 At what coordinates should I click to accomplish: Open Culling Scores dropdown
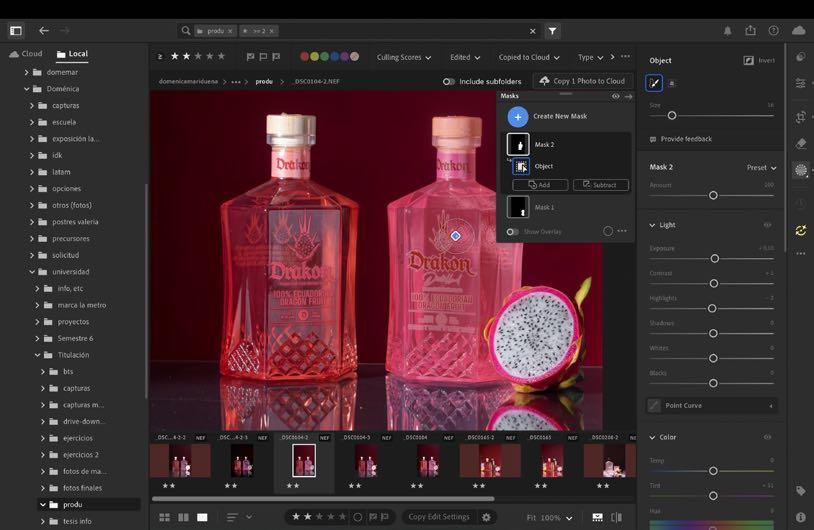[404, 57]
